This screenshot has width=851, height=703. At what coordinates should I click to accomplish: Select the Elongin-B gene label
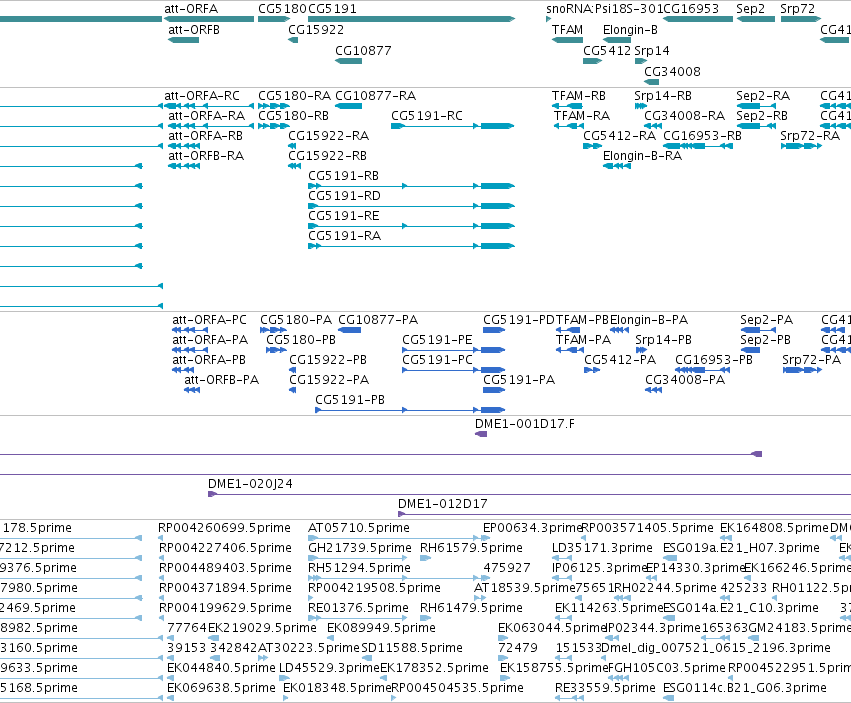[630, 30]
